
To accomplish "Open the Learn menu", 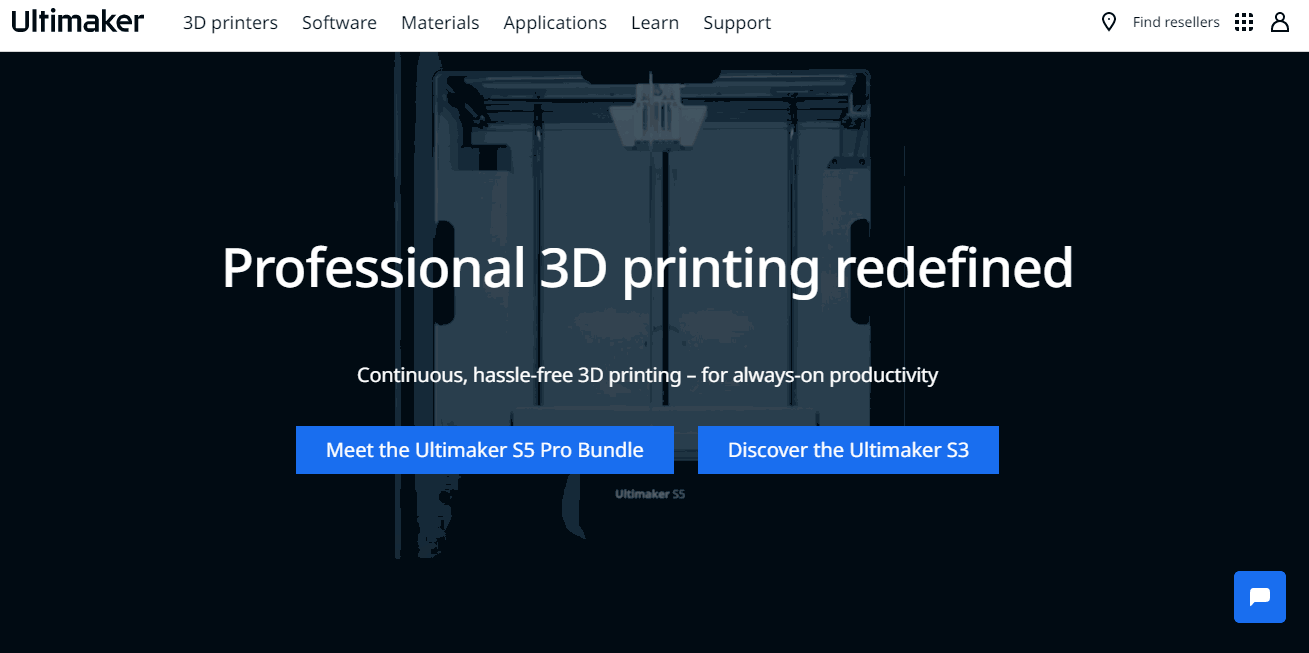I will tap(655, 22).
